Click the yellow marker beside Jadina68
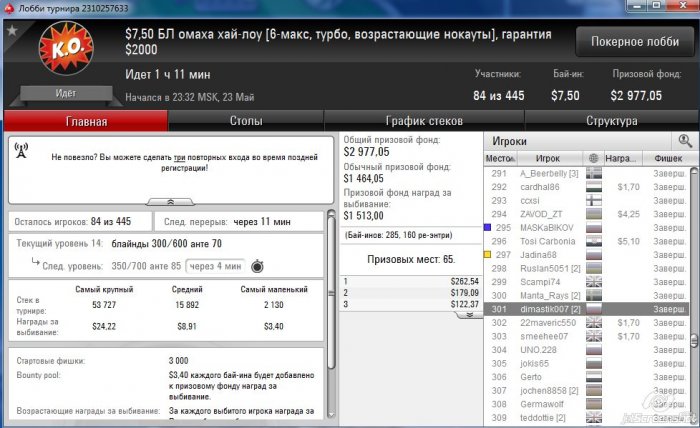Screen dimensions: 700x428 (x=488, y=254)
